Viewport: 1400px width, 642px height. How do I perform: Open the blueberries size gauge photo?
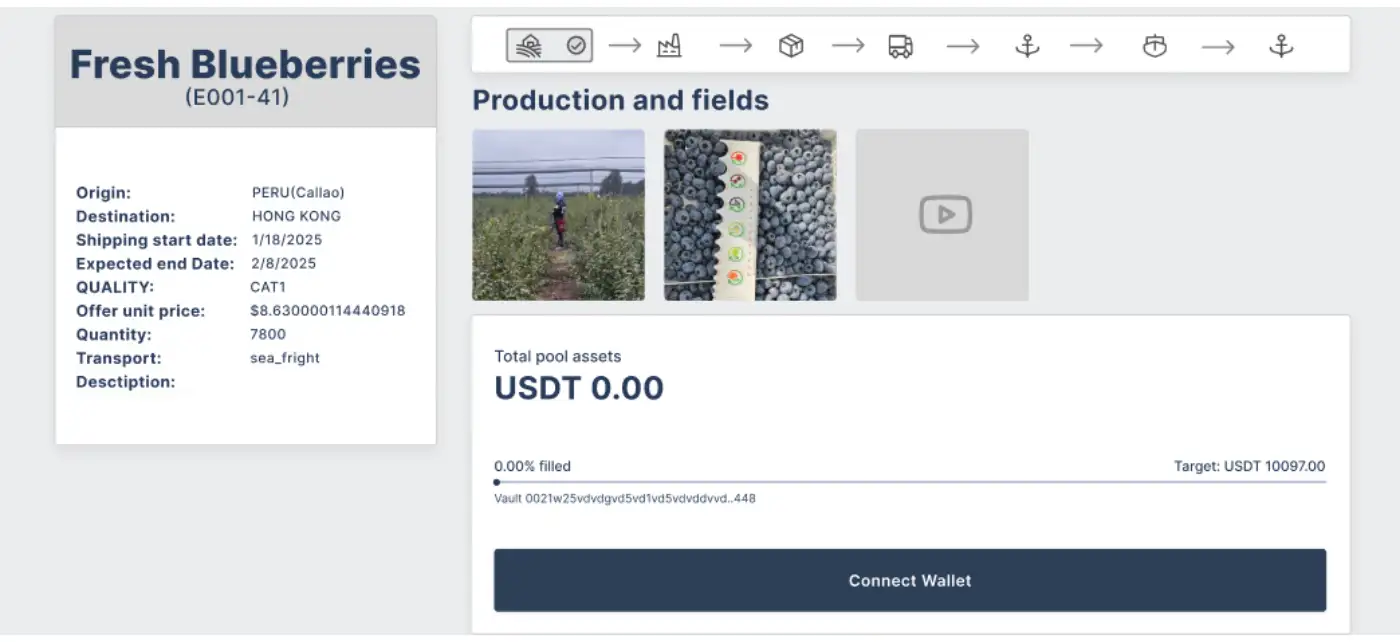coord(750,215)
